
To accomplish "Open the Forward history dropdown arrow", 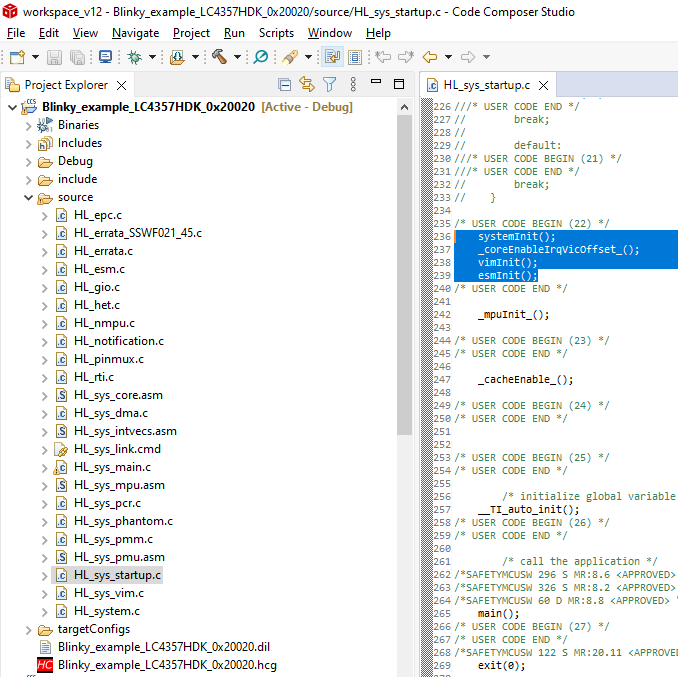I will click(486, 57).
